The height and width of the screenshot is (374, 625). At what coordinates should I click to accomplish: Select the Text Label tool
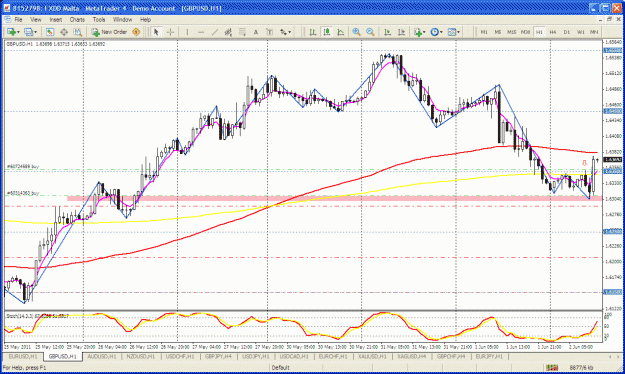(x=269, y=32)
